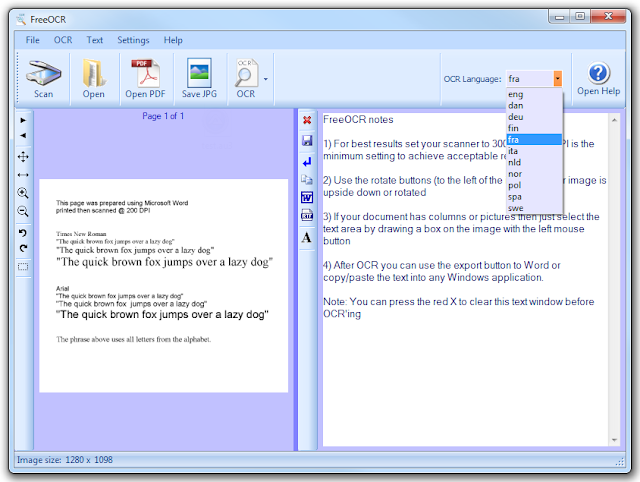The width and height of the screenshot is (640, 482).
Task: Run OCR with the magnifier icon
Action: coord(246,79)
